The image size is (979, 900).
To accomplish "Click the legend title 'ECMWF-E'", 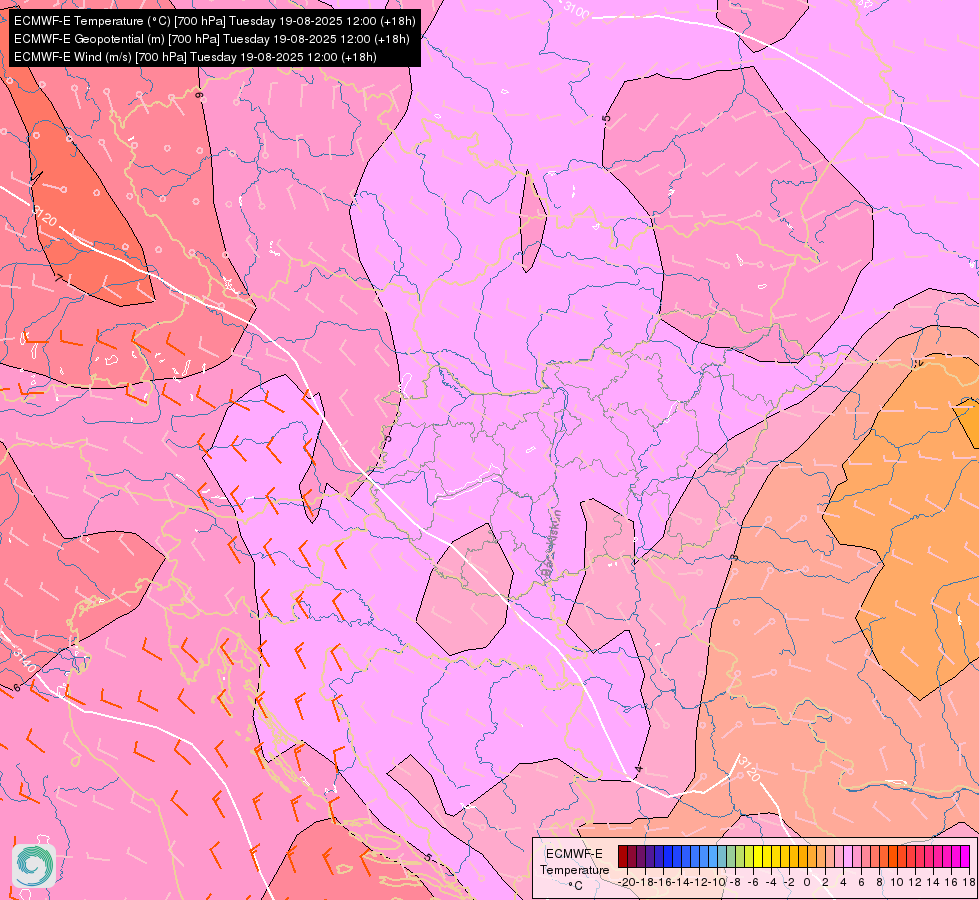I will [x=574, y=854].
